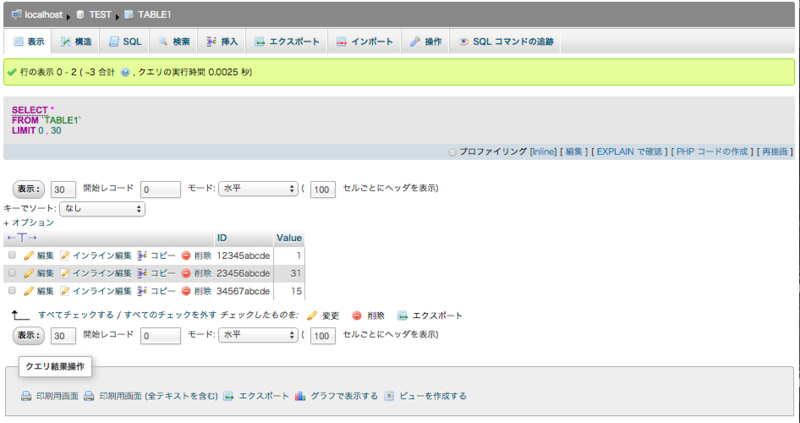Check the row 34567abcde checkbox
The height and width of the screenshot is (423, 800).
(12, 291)
